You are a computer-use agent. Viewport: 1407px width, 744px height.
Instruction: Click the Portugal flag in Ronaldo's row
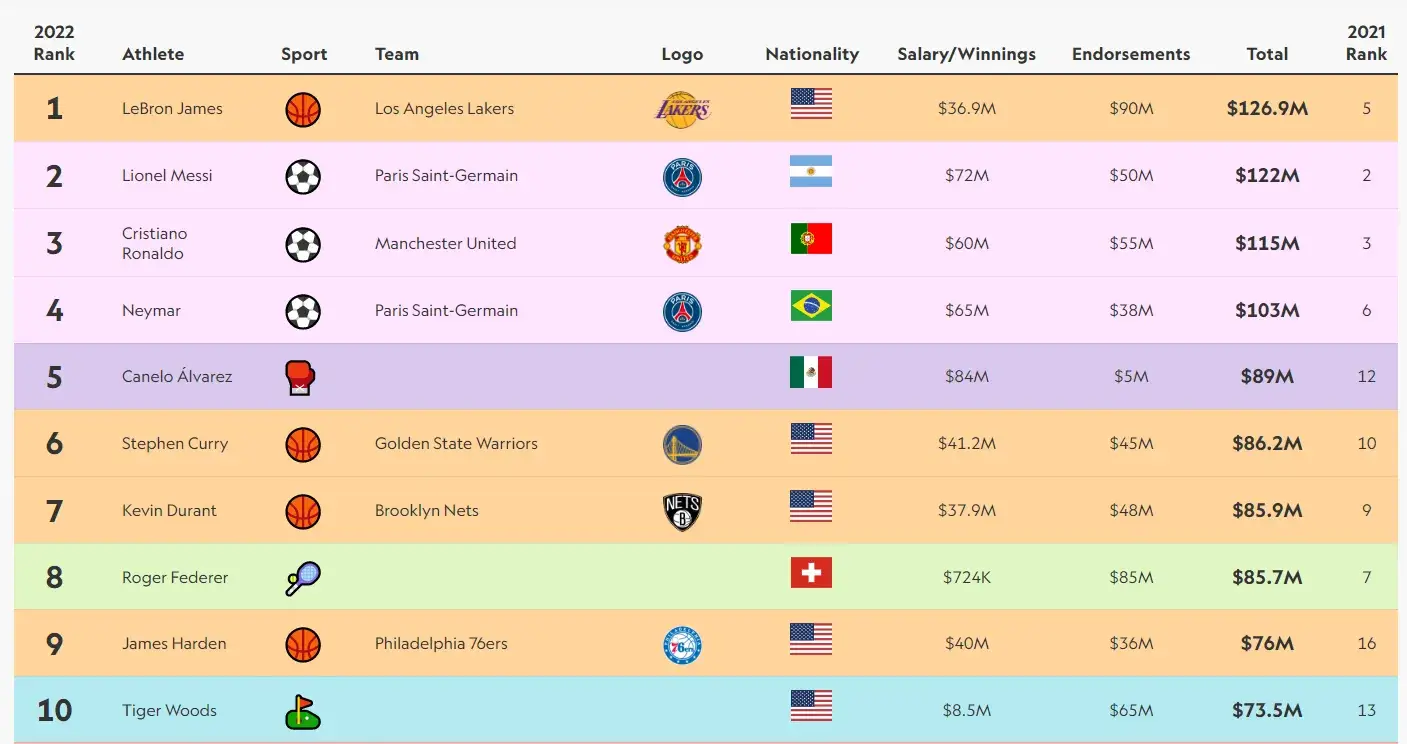811,239
